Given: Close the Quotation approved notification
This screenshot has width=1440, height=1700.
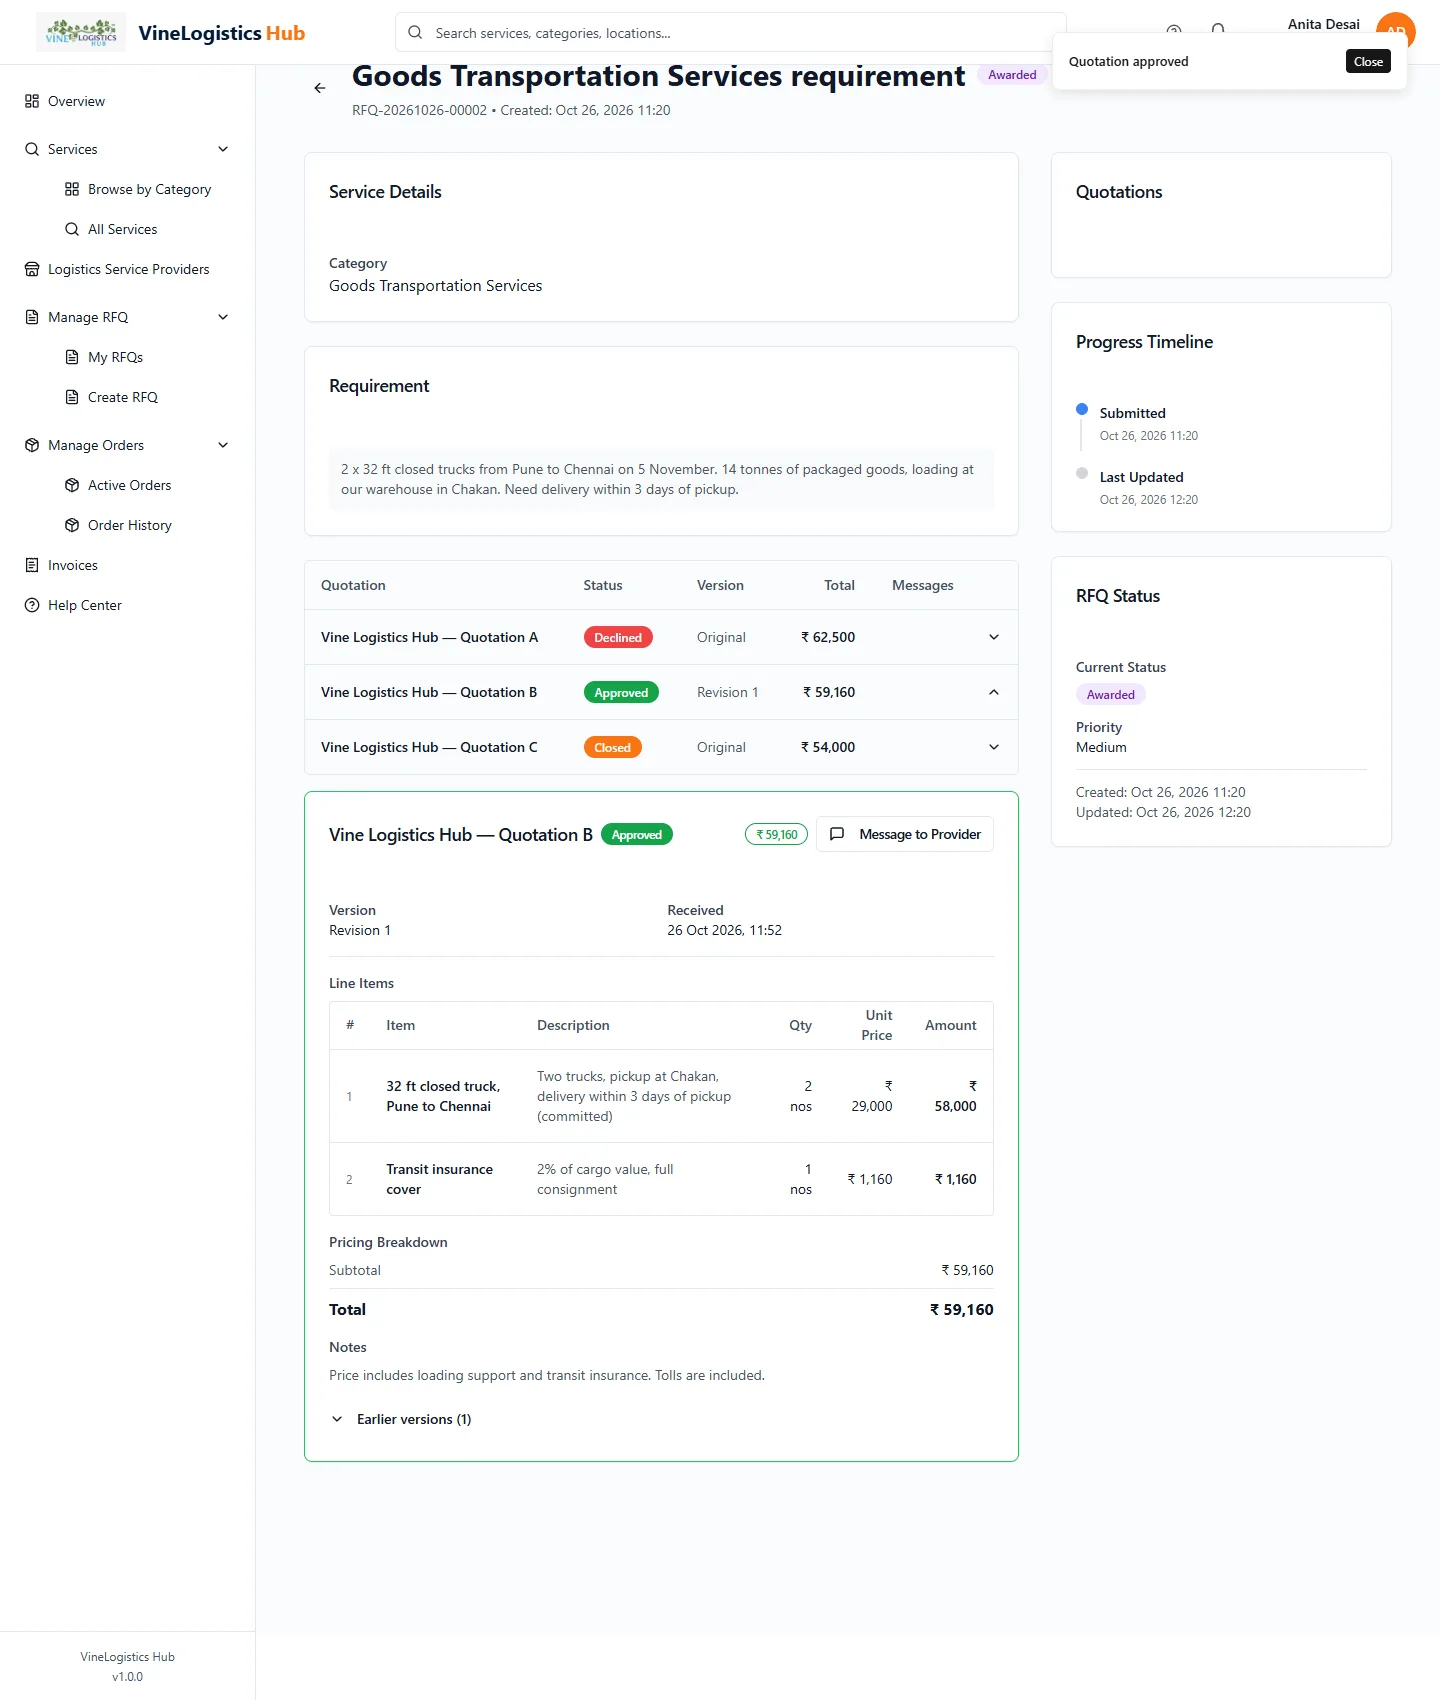Looking at the screenshot, I should 1368,61.
